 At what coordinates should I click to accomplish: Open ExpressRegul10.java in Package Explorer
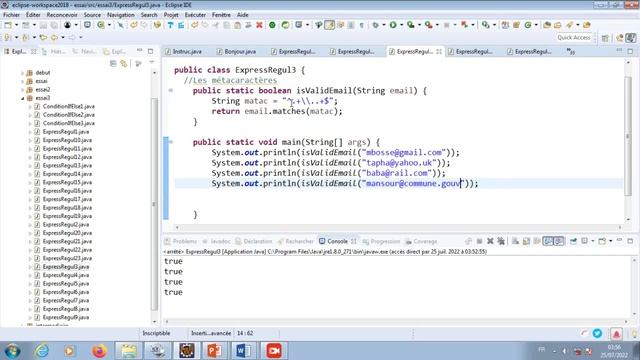click(67, 140)
